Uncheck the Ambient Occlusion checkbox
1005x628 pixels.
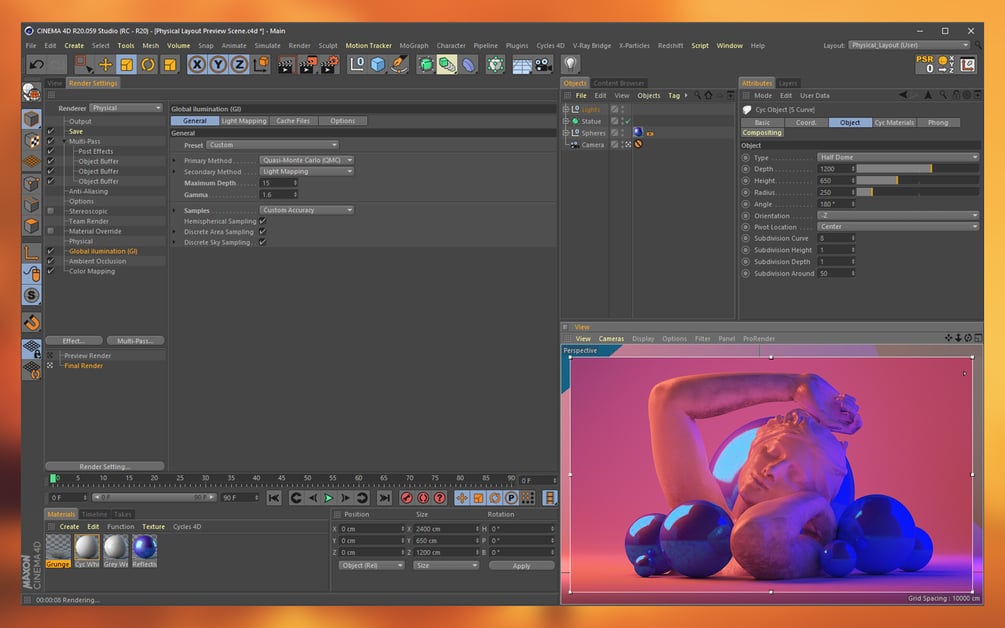click(x=51, y=261)
